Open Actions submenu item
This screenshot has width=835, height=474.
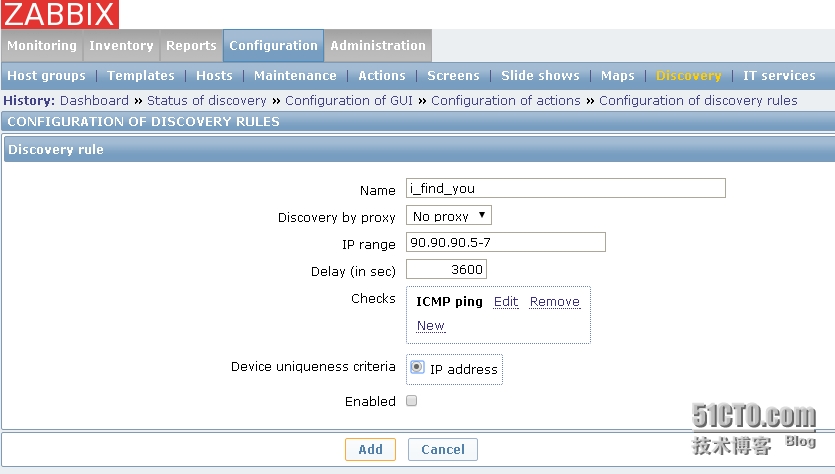coord(382,76)
